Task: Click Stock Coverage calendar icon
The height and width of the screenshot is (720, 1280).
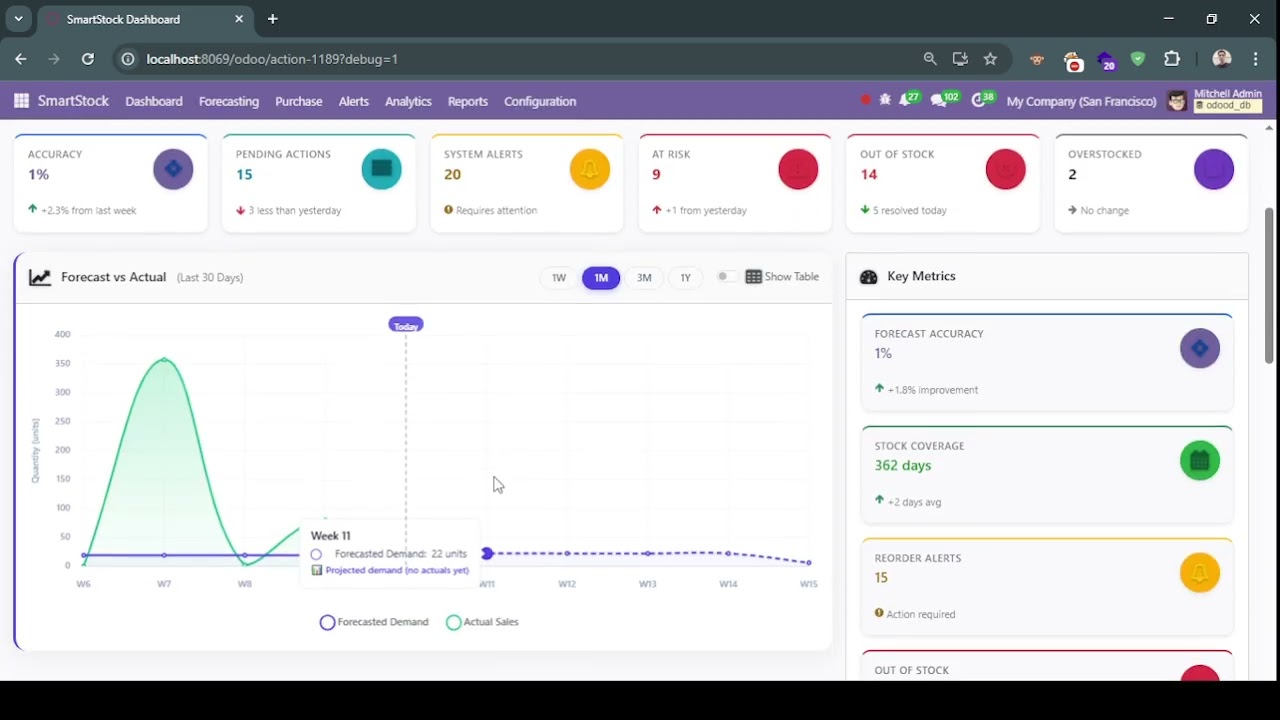Action: click(x=1200, y=461)
